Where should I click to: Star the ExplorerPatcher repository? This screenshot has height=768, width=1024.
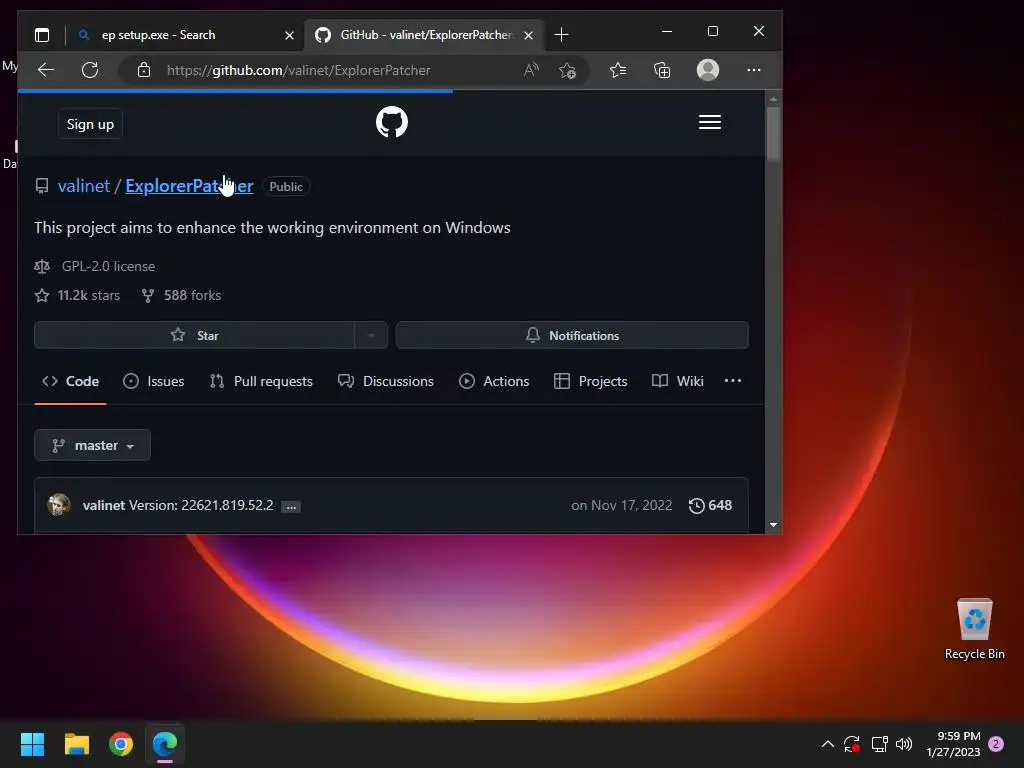195,336
